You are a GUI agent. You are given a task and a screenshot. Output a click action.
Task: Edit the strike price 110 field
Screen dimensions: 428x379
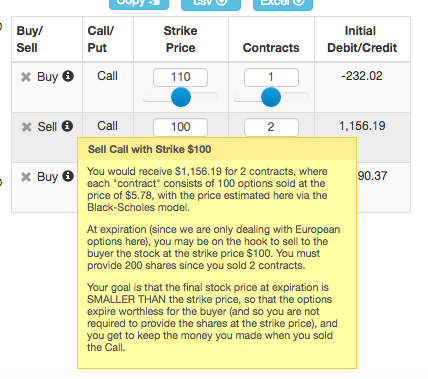point(180,77)
